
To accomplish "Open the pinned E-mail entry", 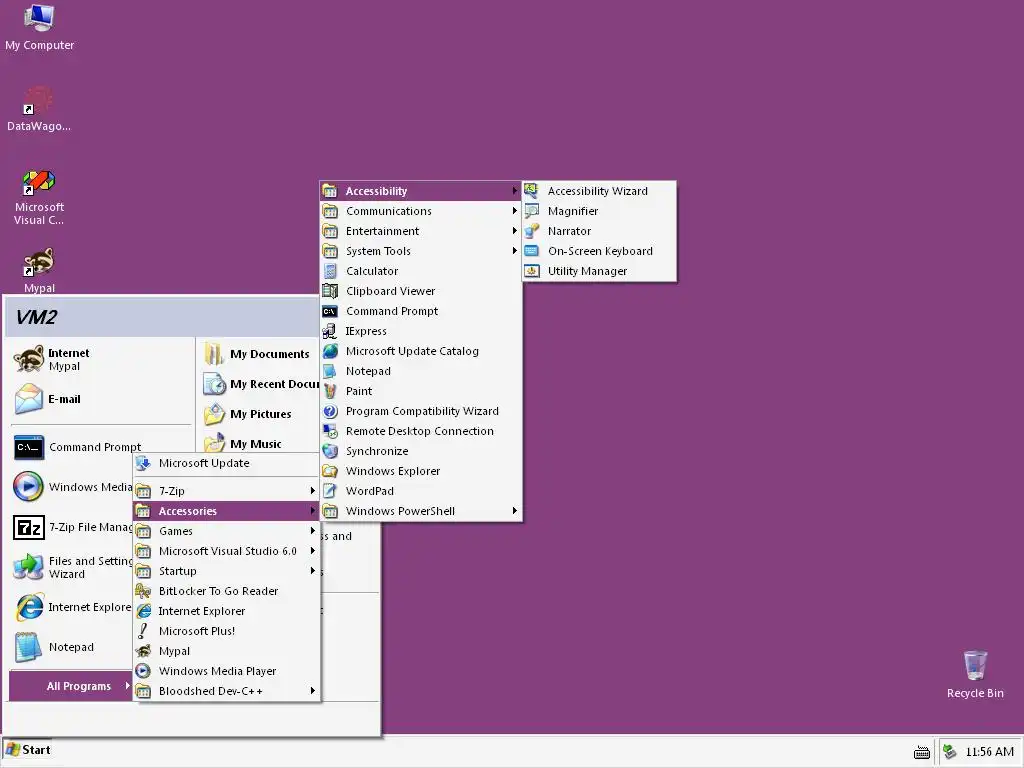I will pos(101,399).
